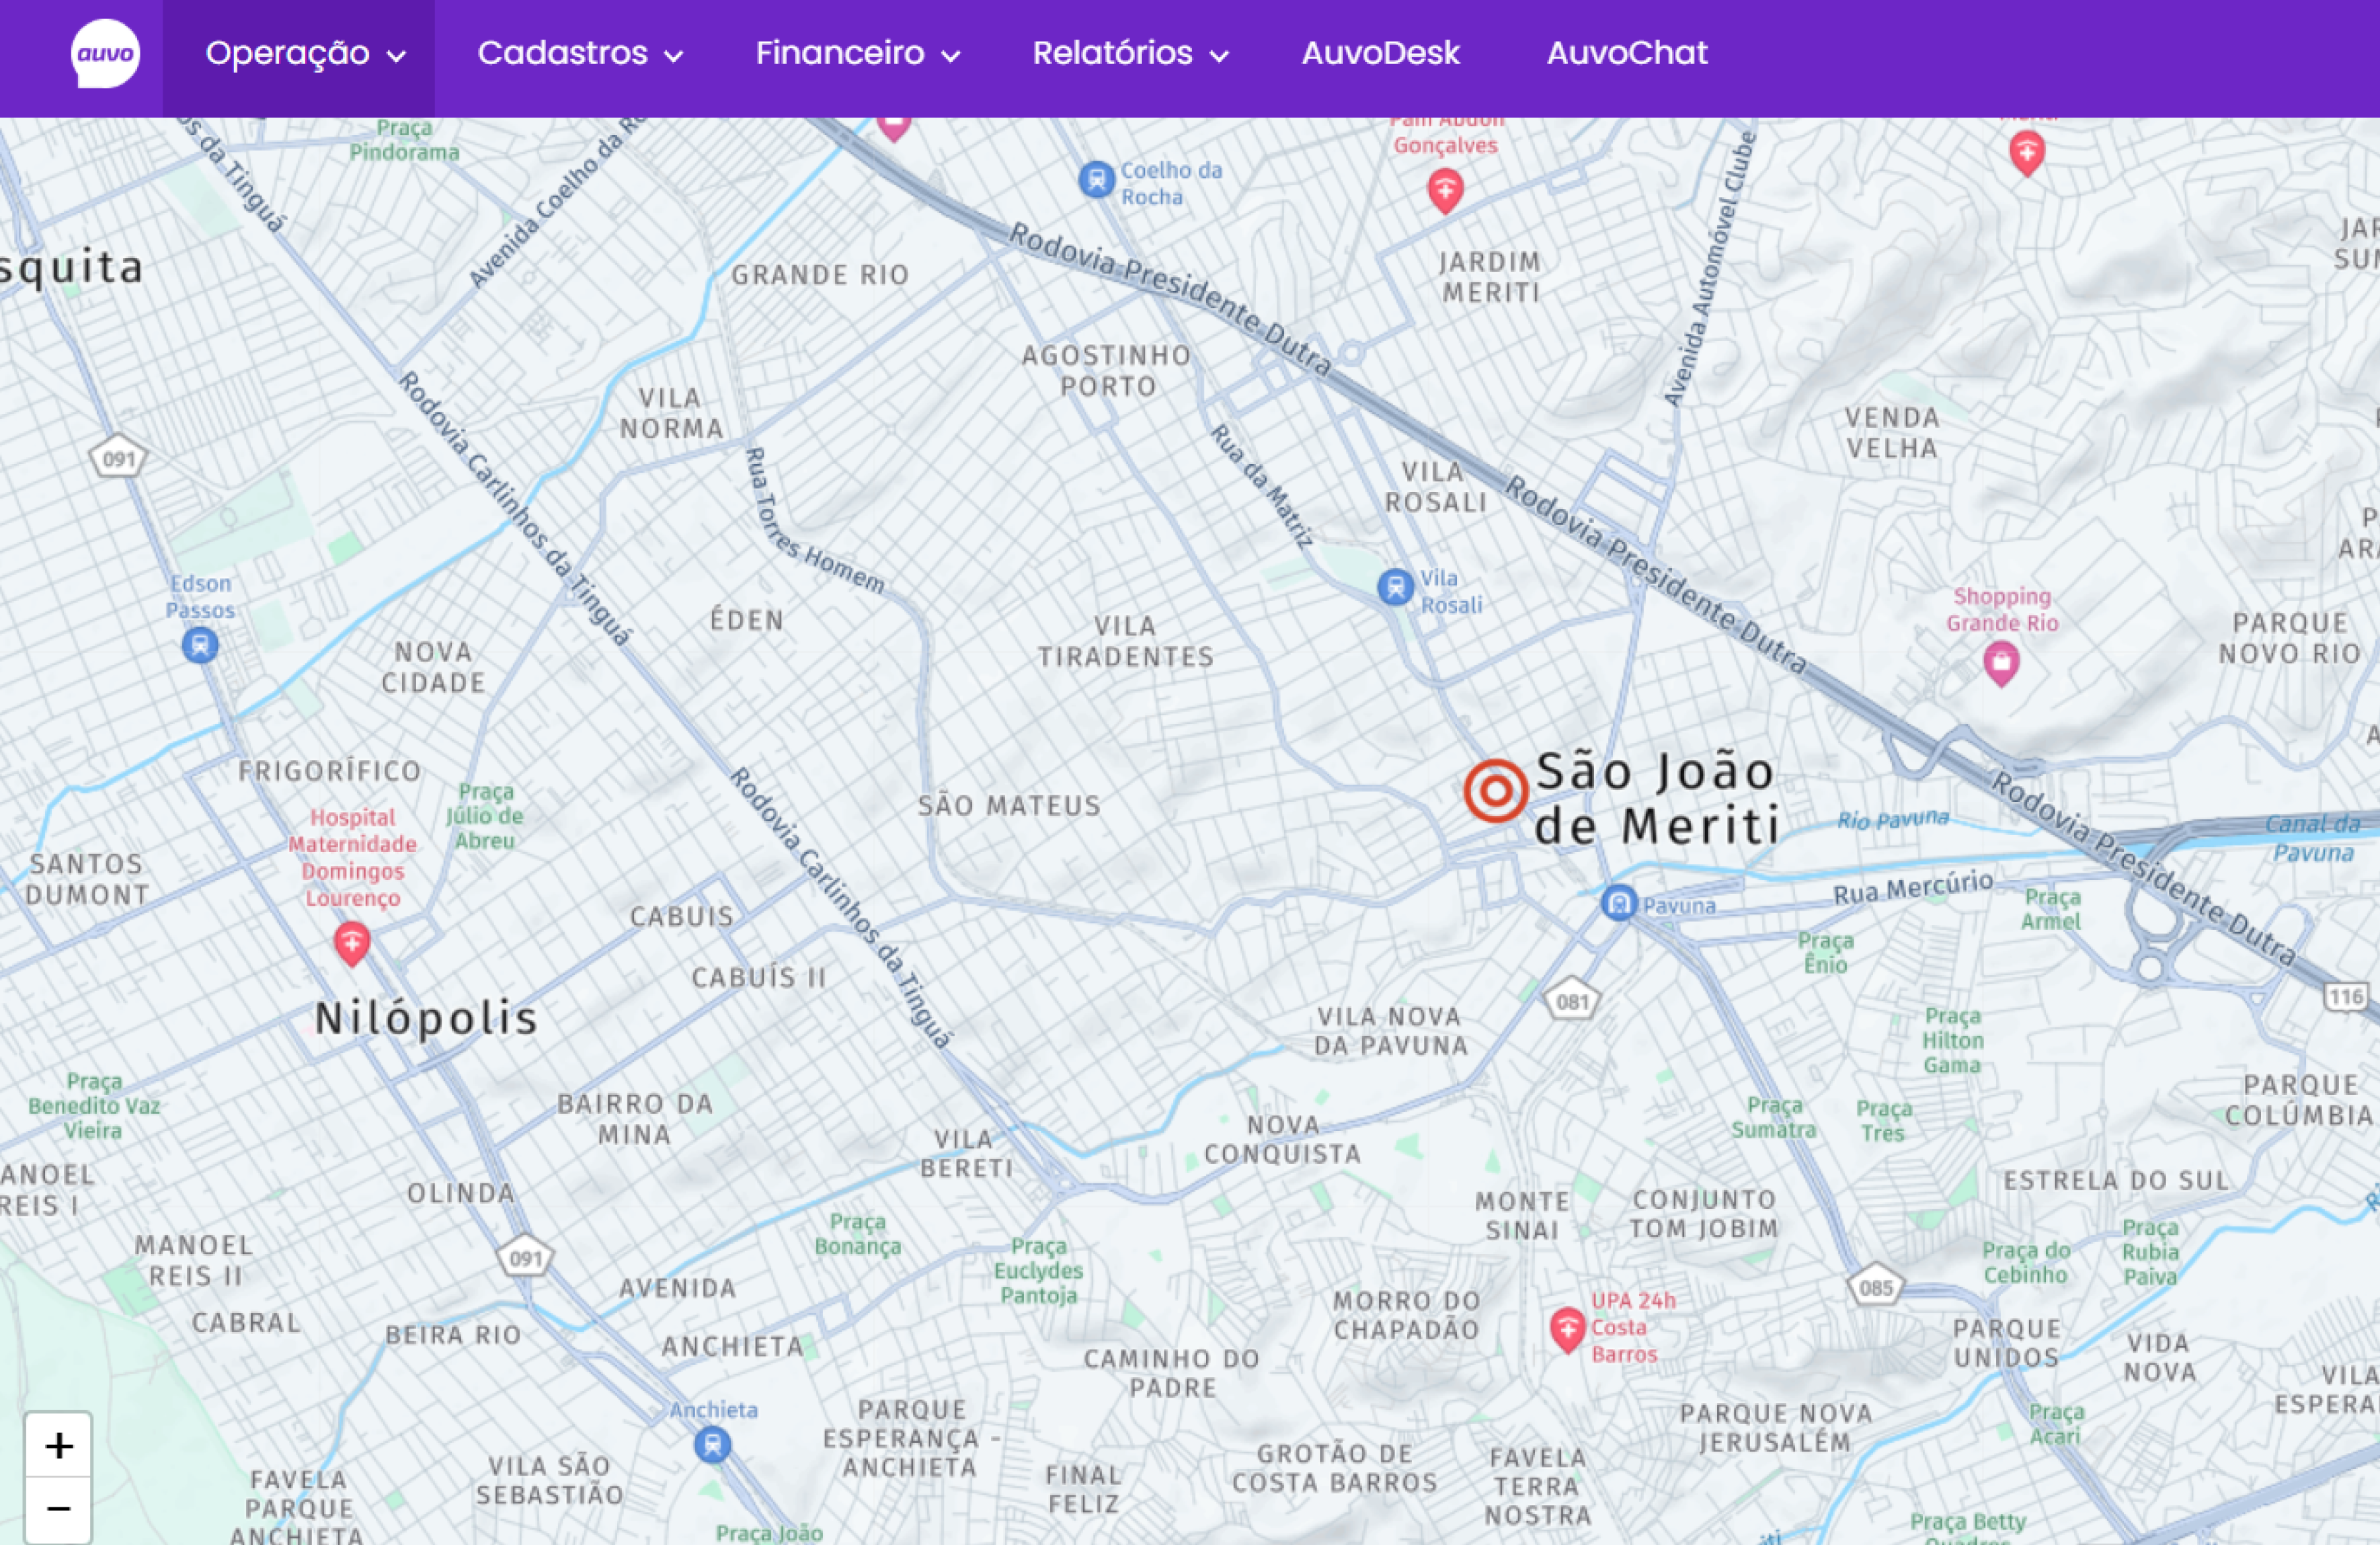Click the 081 road shield on map

[1572, 1001]
